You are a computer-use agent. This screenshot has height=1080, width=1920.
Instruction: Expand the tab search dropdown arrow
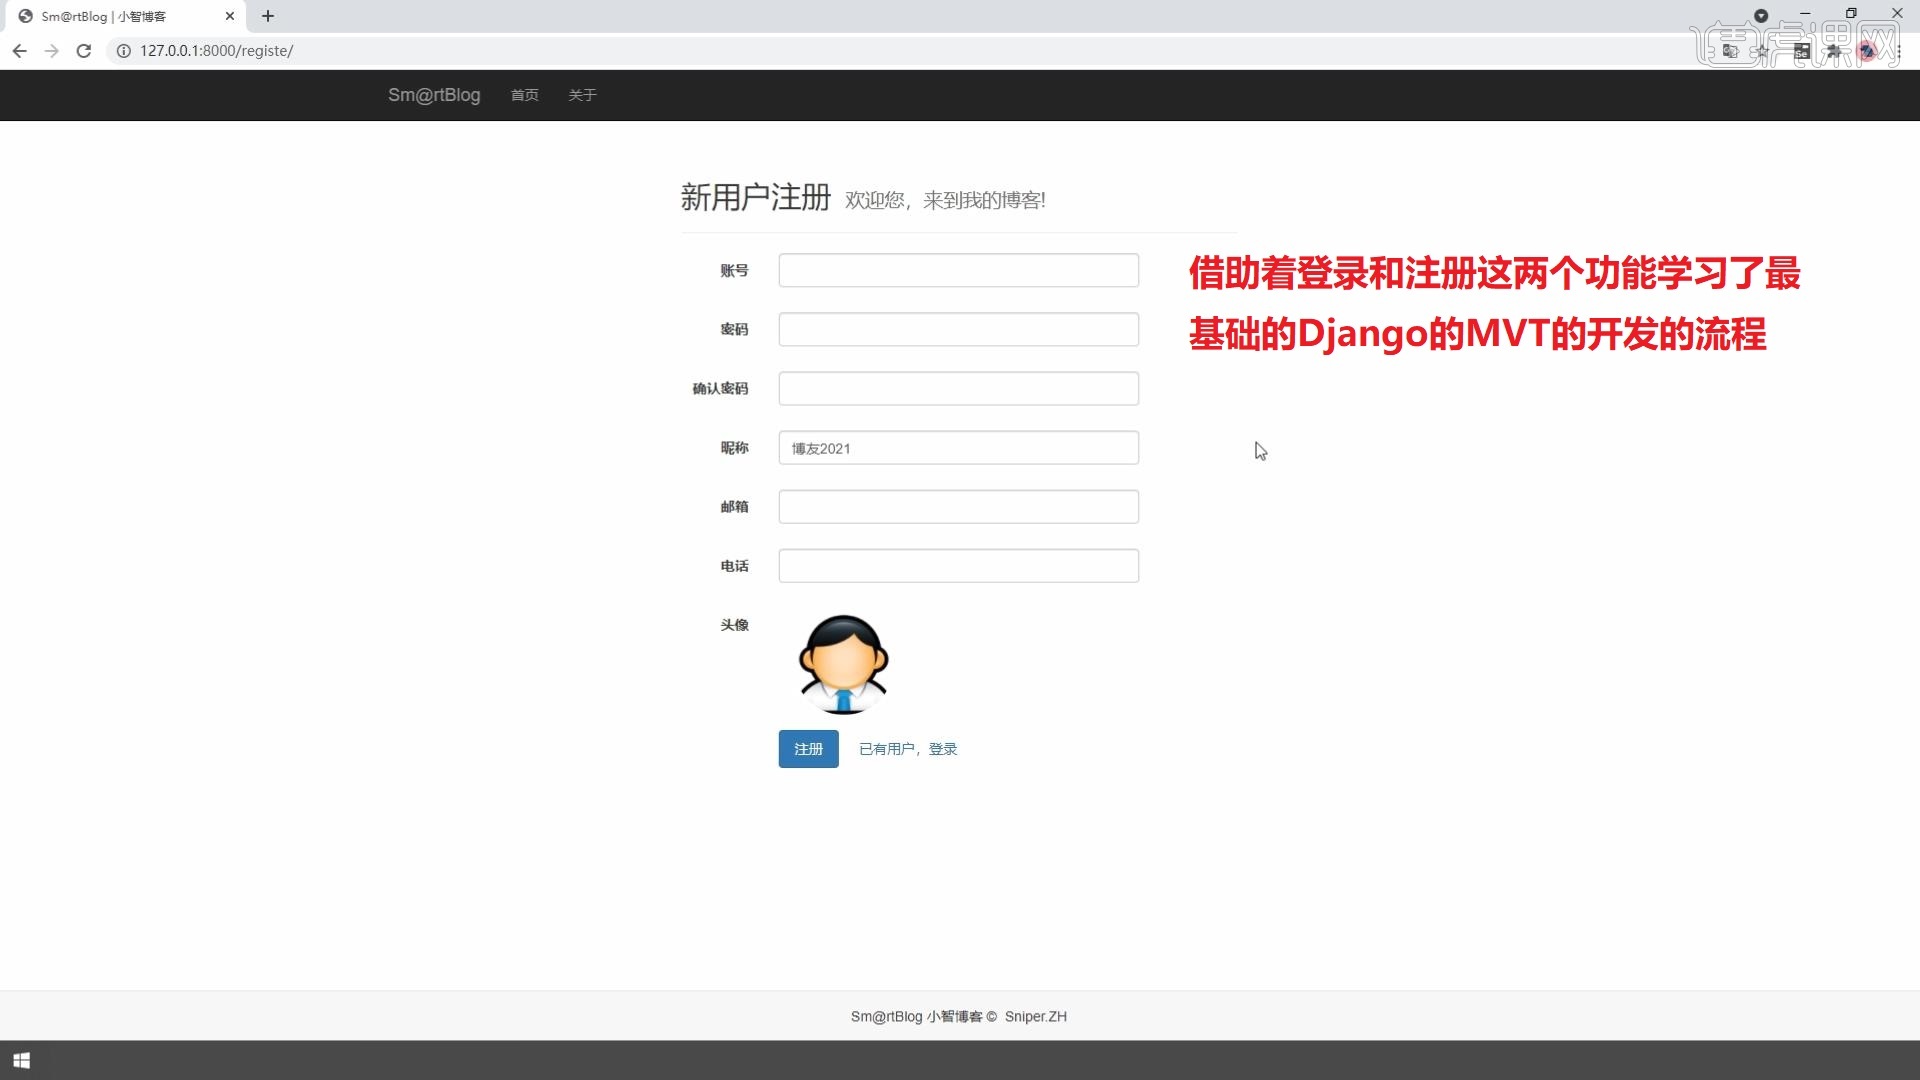click(x=1761, y=16)
